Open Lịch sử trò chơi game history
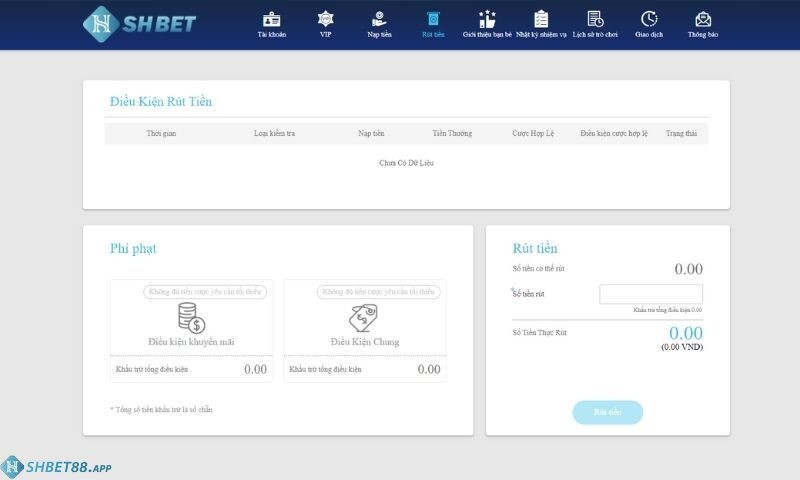The image size is (800, 480). 595,20
